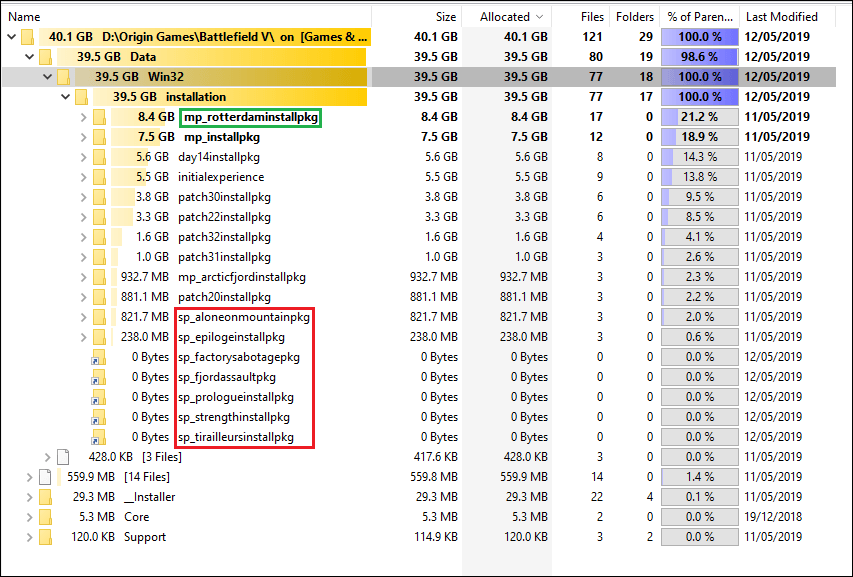Click the 21.2 % parent percentage bar
Viewport: 853px width, 577px height.
(x=700, y=117)
